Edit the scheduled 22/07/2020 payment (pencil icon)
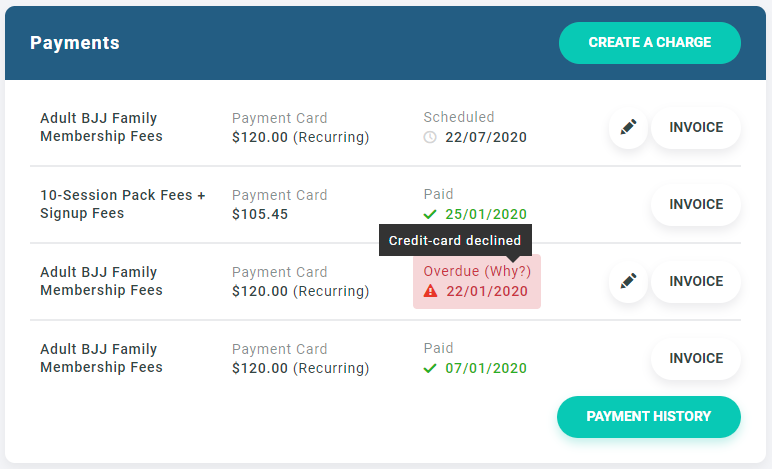 (x=628, y=128)
